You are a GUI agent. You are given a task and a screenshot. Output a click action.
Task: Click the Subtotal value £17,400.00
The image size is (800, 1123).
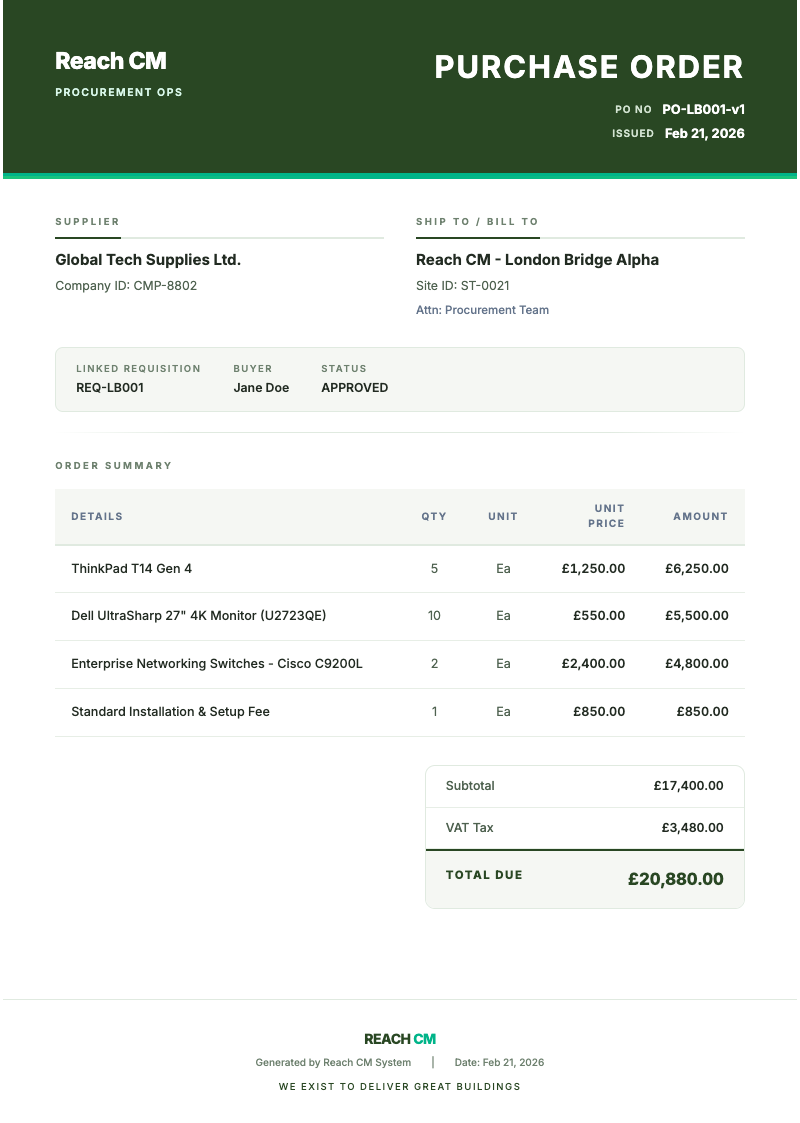pyautogui.click(x=688, y=785)
